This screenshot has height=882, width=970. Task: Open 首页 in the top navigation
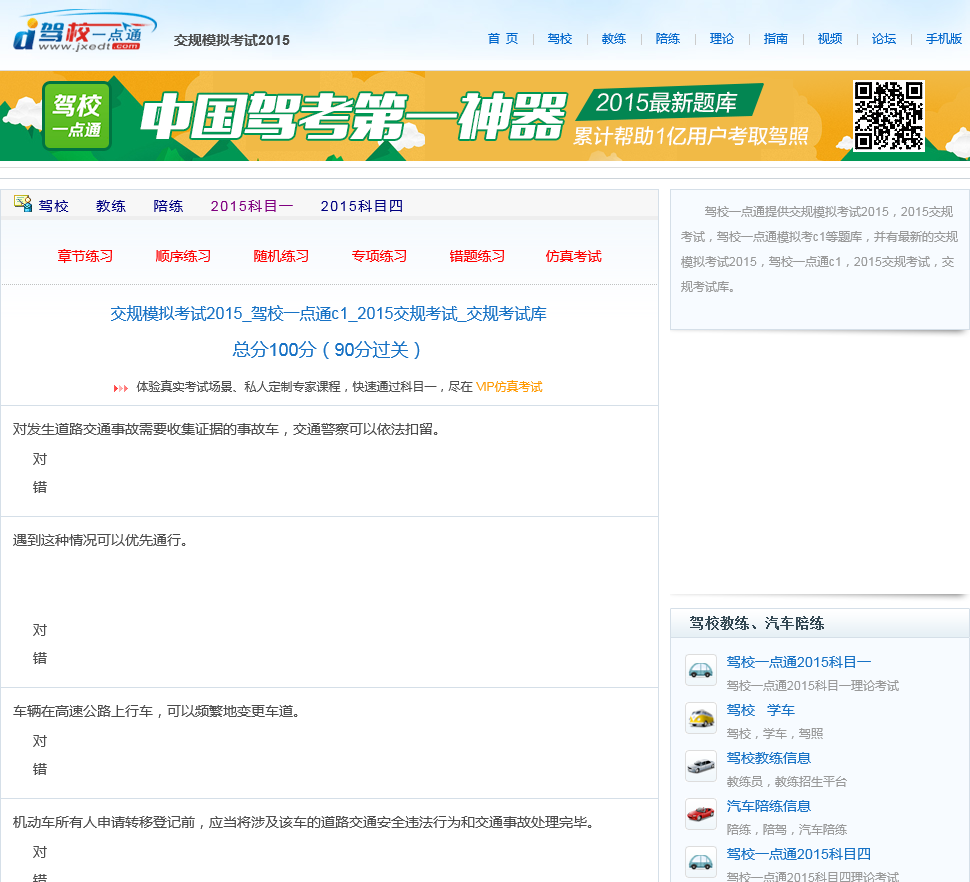[x=503, y=39]
